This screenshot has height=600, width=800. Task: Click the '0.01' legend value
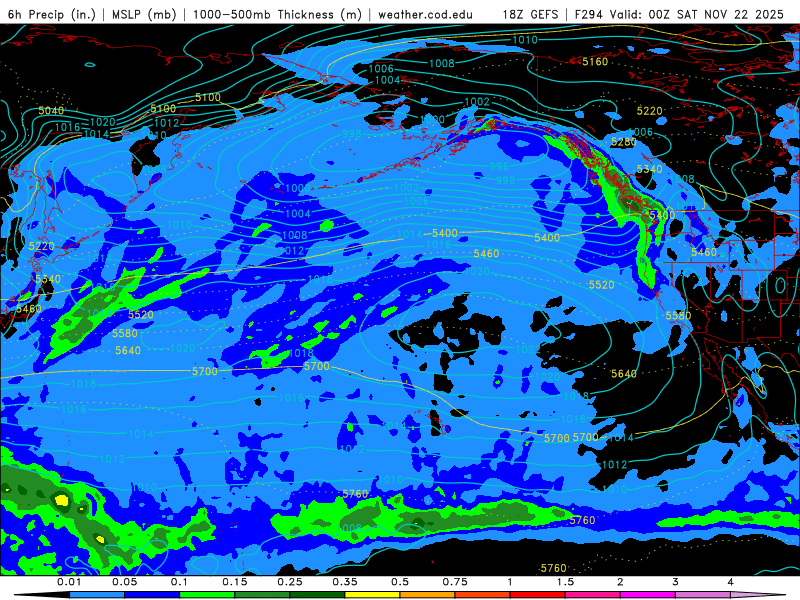tap(69, 582)
